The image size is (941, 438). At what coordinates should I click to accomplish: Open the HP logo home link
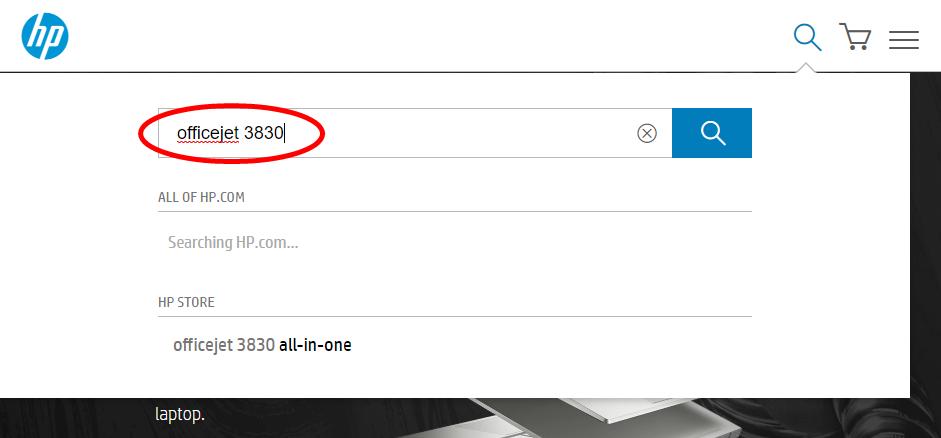click(45, 36)
